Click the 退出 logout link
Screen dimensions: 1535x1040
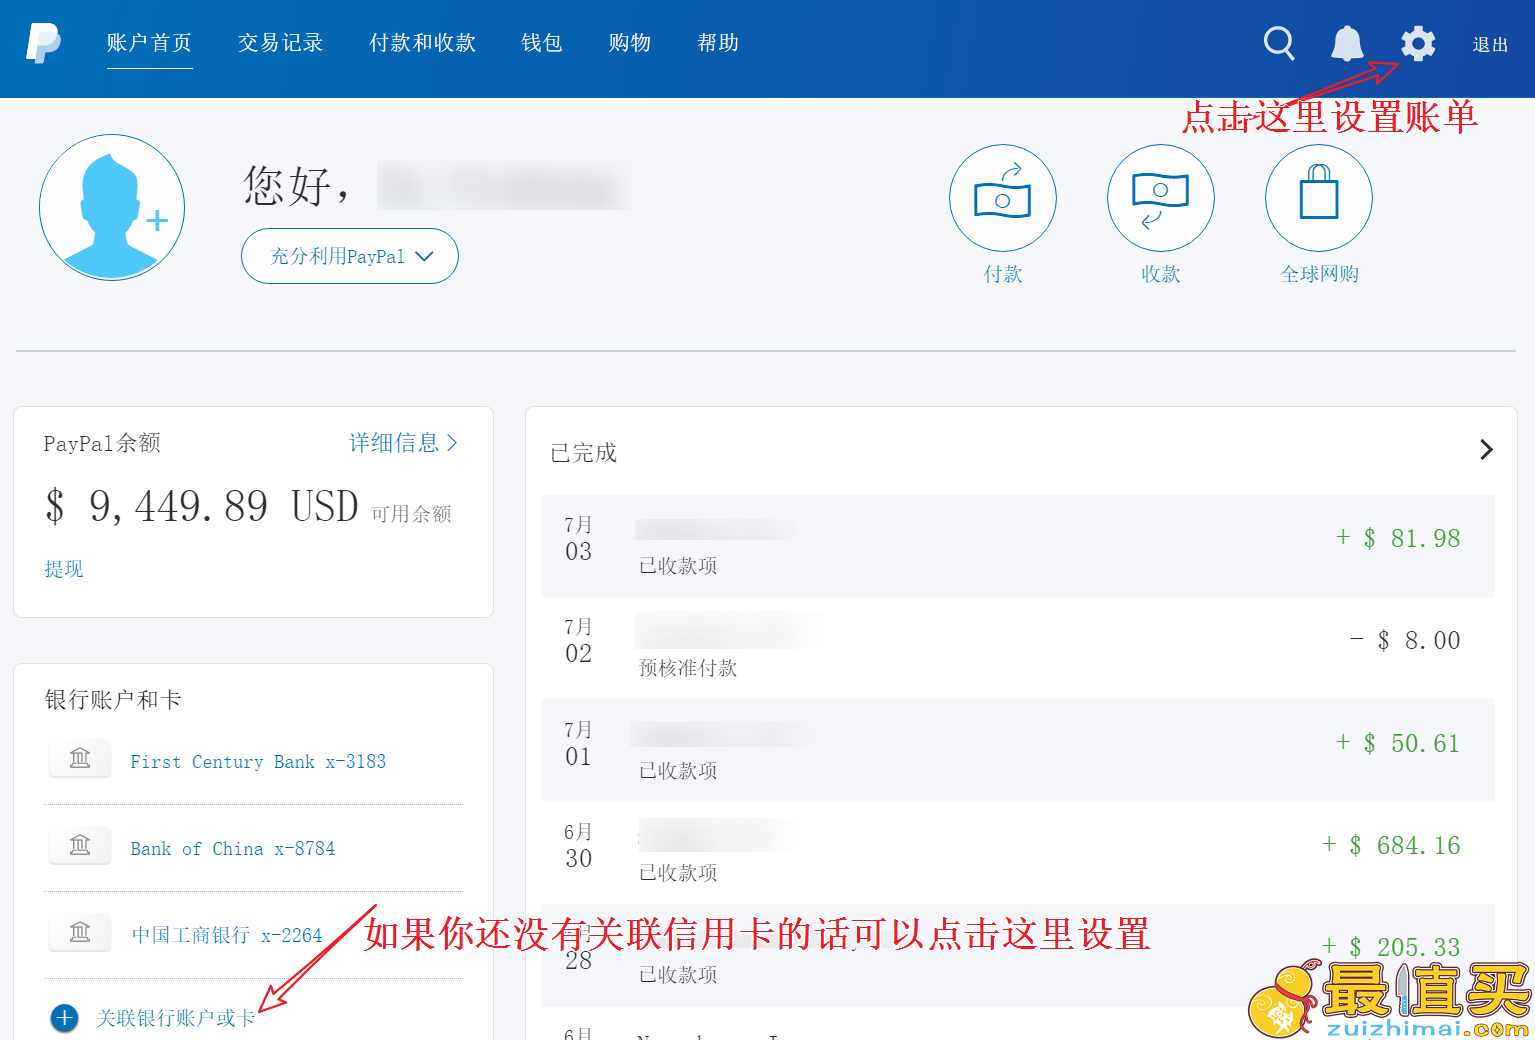pos(1490,45)
